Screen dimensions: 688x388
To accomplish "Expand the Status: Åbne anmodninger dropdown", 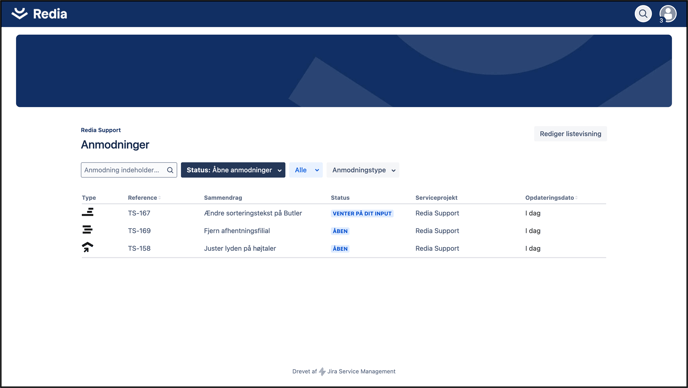I will pyautogui.click(x=233, y=170).
